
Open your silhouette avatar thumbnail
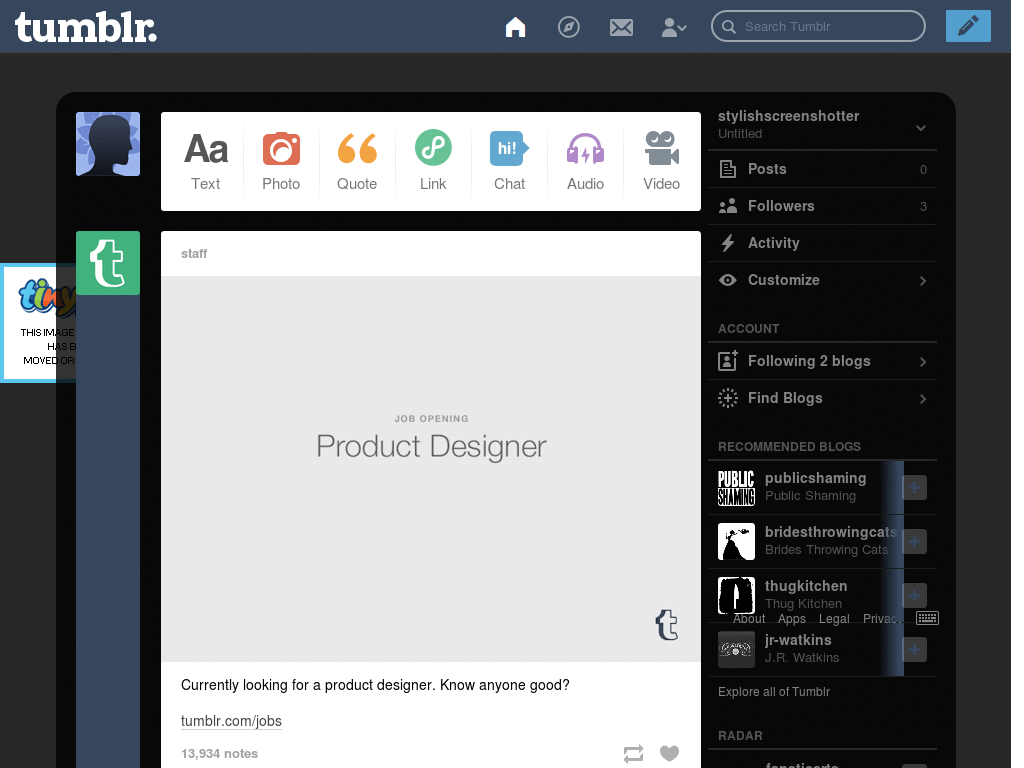108,144
